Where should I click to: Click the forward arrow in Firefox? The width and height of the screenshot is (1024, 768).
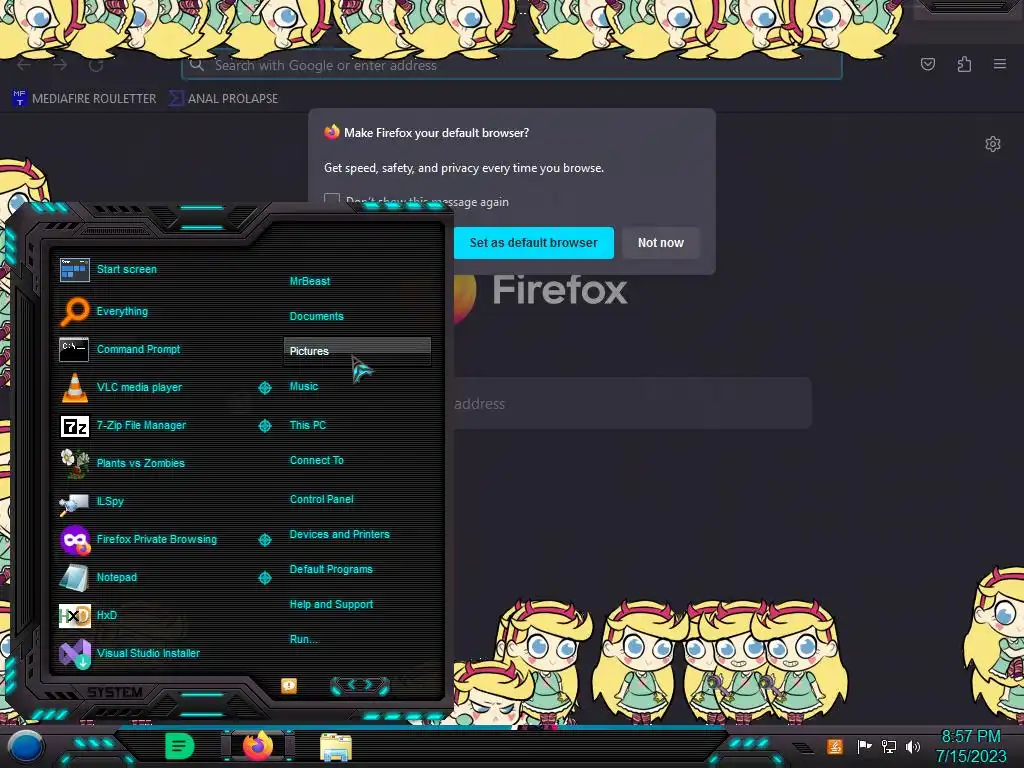tap(60, 65)
